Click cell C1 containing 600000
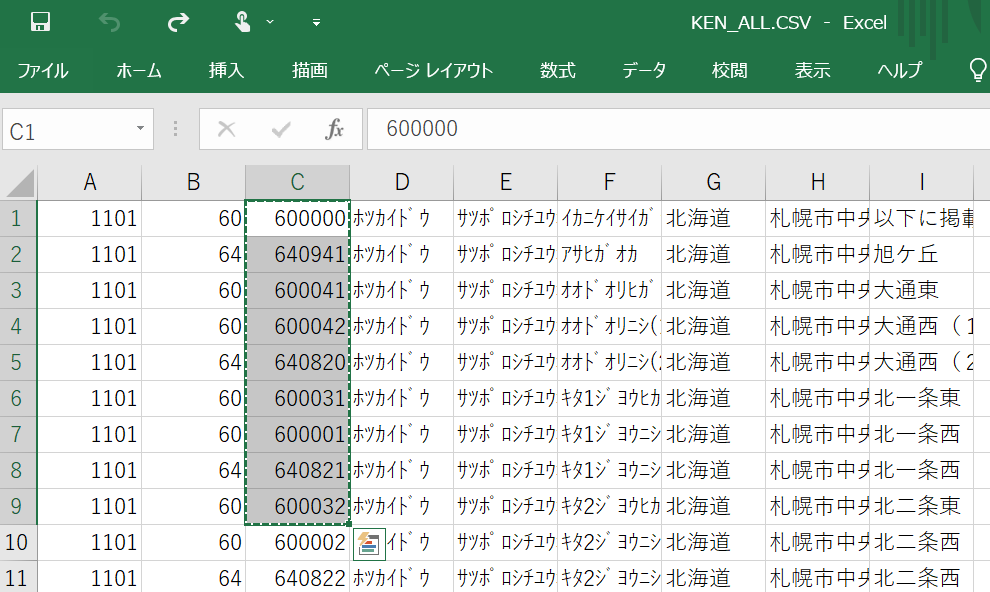Screen dimensions: 990x592 point(297,218)
